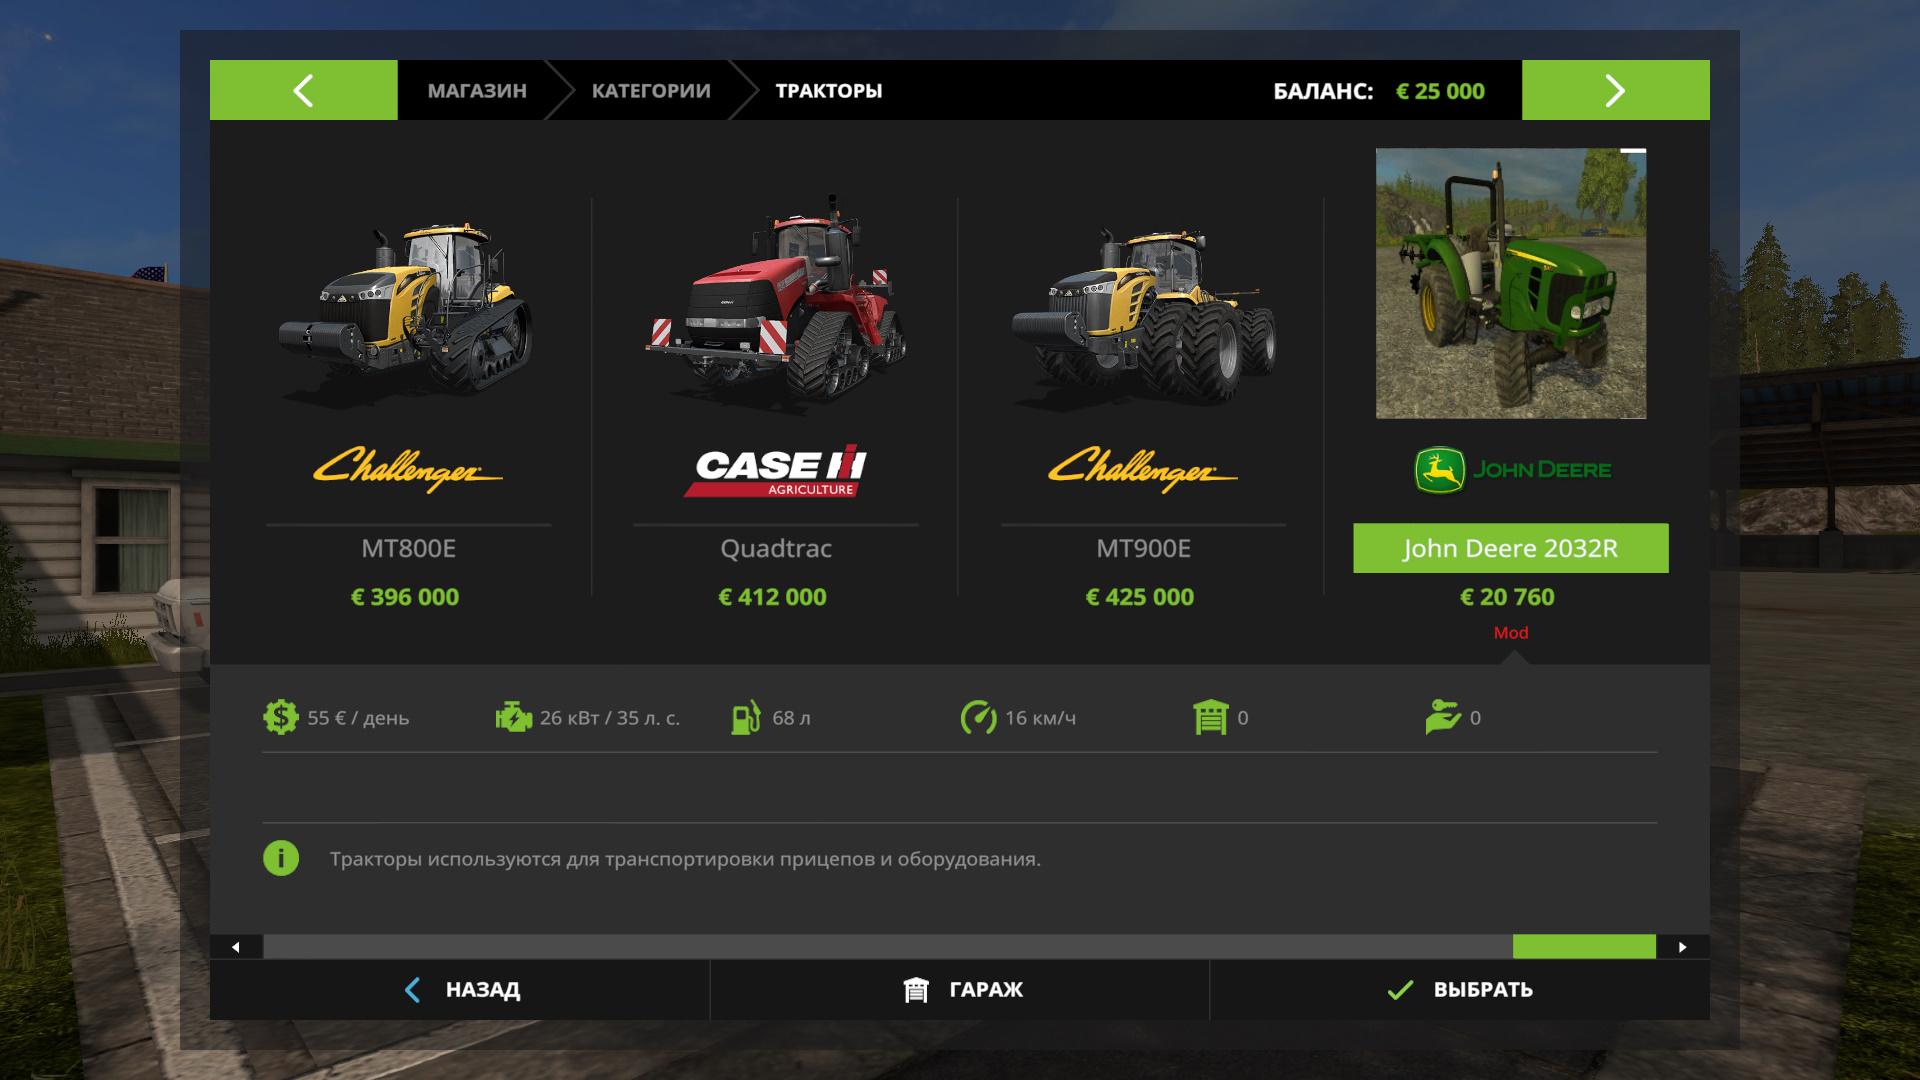Click the leased hand icon
Viewport: 1920px width, 1080px height.
[x=1443, y=718]
